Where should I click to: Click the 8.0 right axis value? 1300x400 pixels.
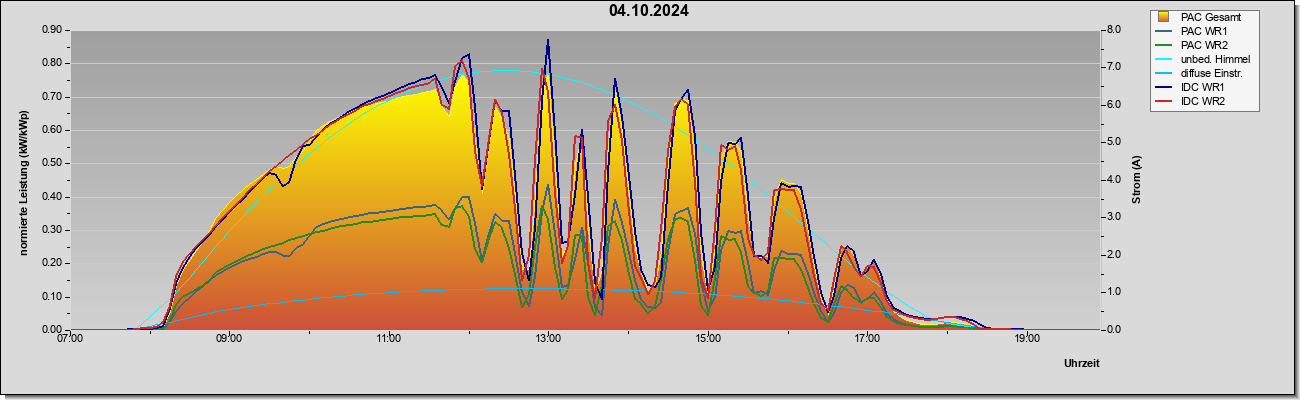pos(1114,30)
